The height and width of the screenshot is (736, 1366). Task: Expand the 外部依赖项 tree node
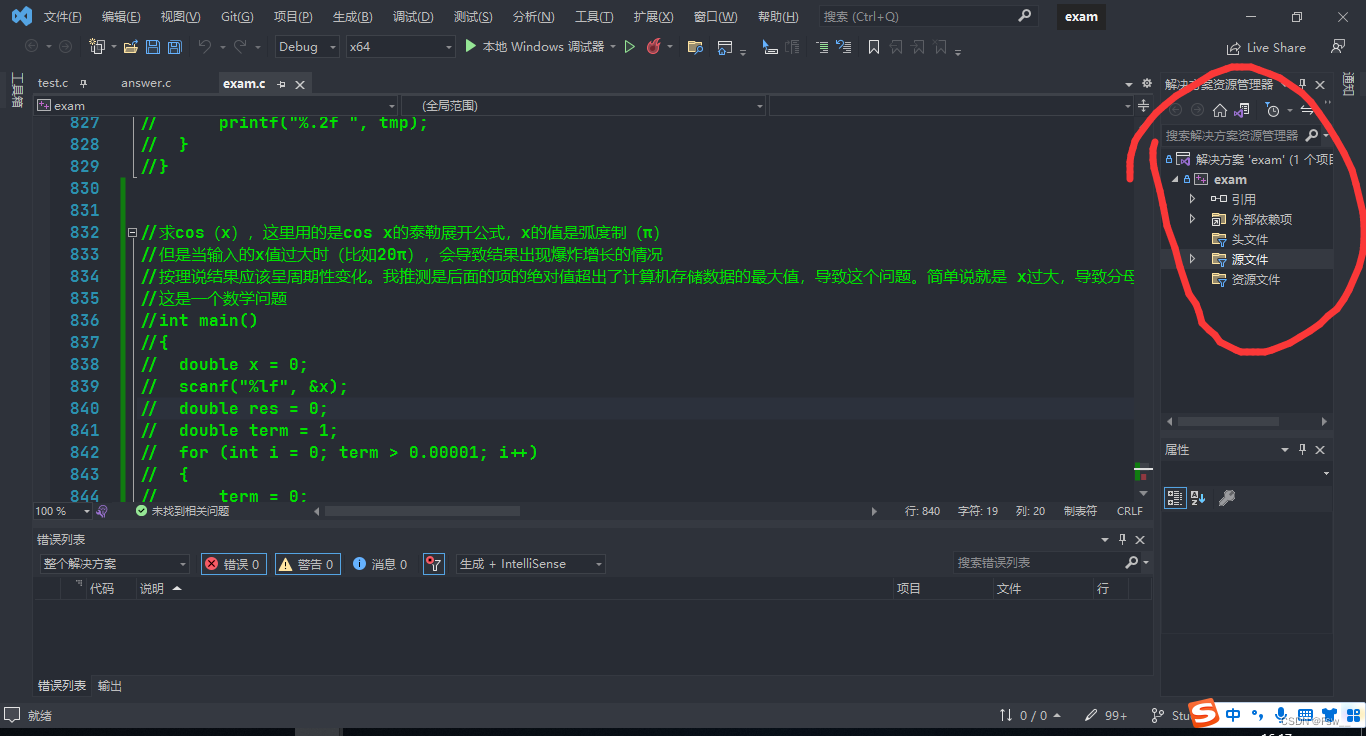1192,219
